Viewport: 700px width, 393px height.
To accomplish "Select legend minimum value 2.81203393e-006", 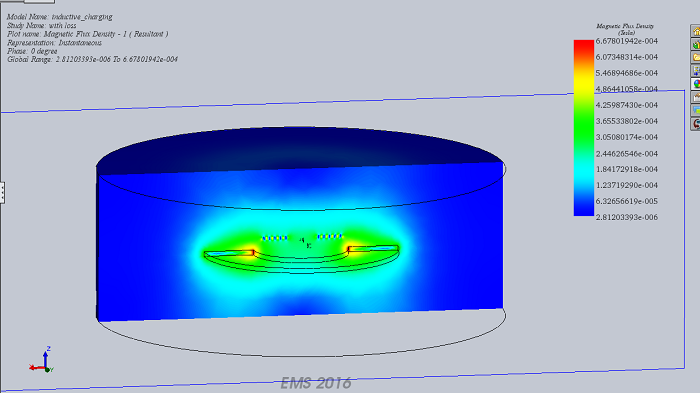I will 626,217.
